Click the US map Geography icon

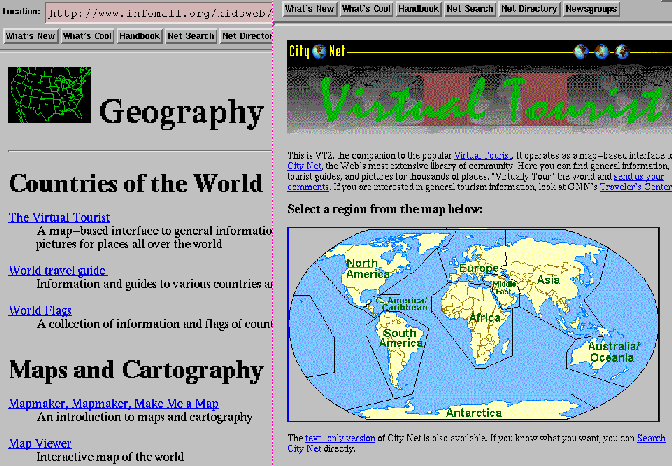(49, 95)
